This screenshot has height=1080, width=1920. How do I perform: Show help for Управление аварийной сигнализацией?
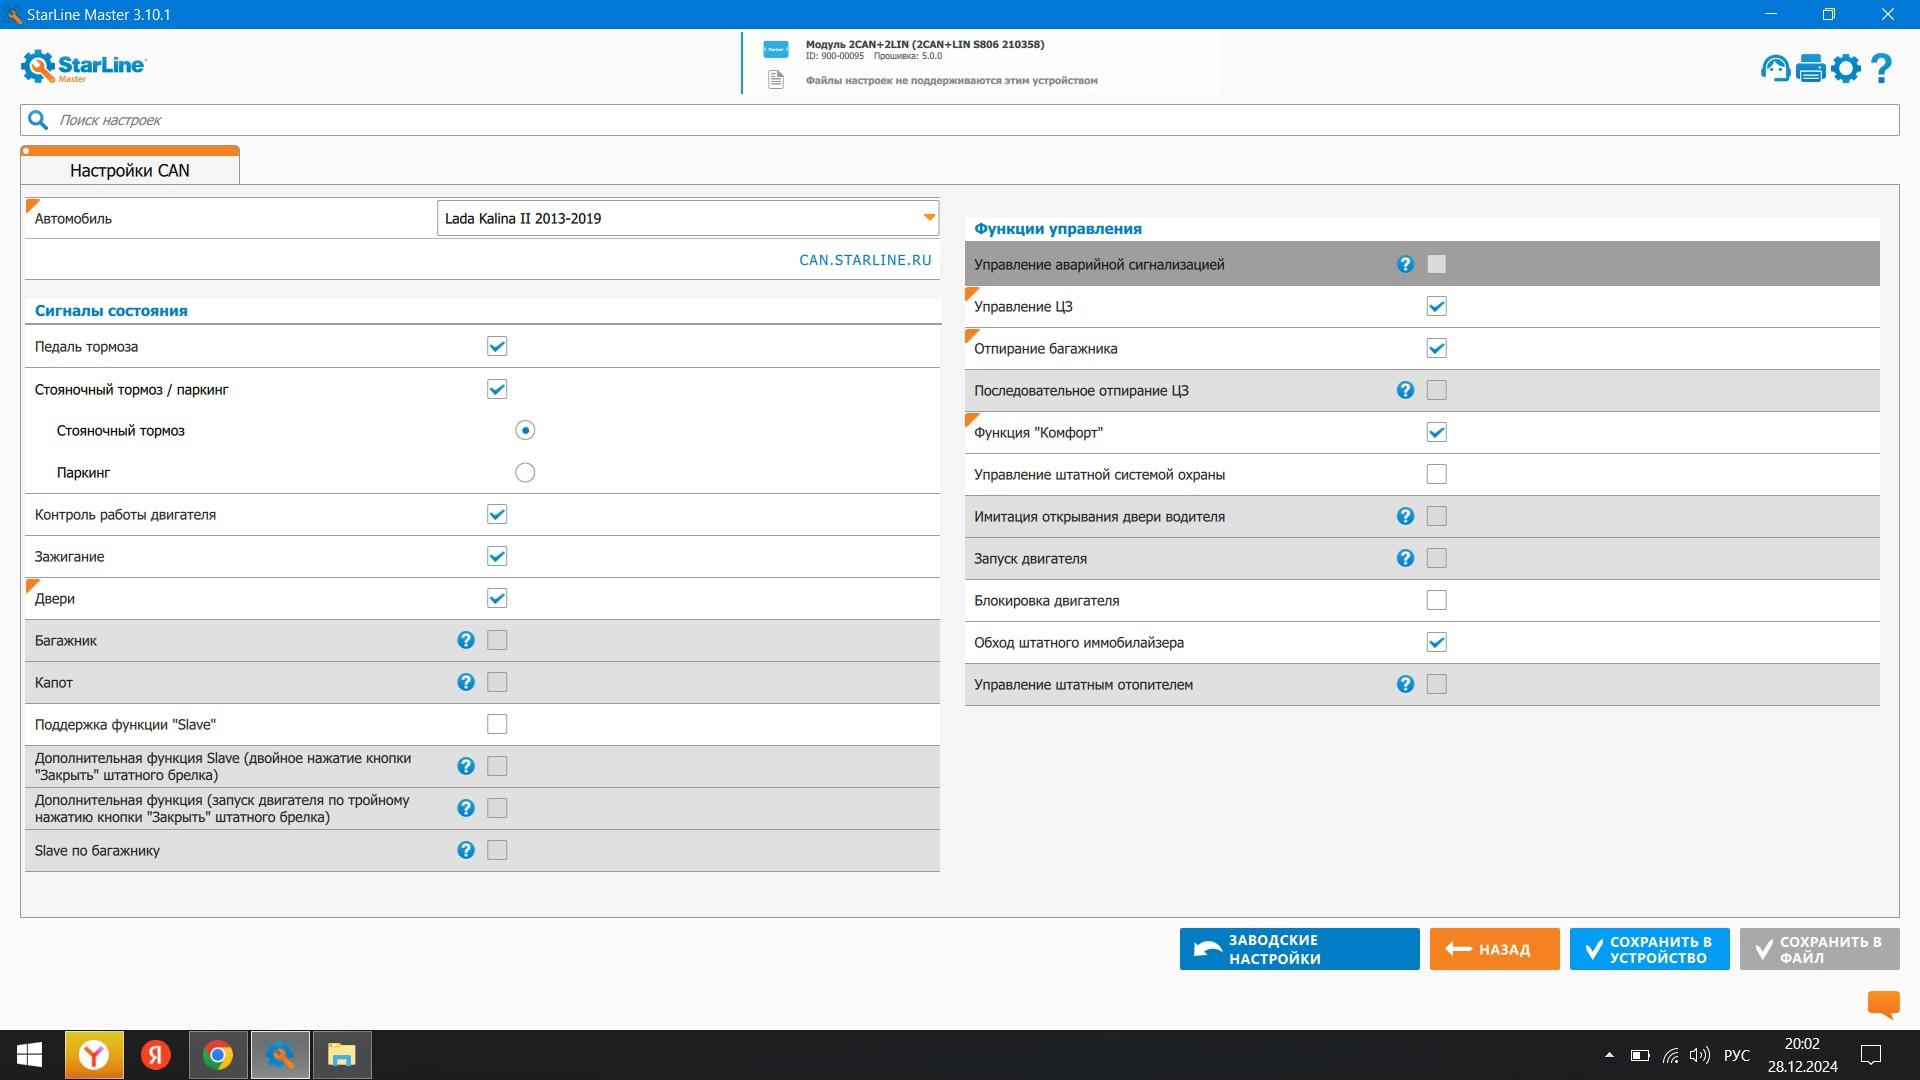(1405, 264)
